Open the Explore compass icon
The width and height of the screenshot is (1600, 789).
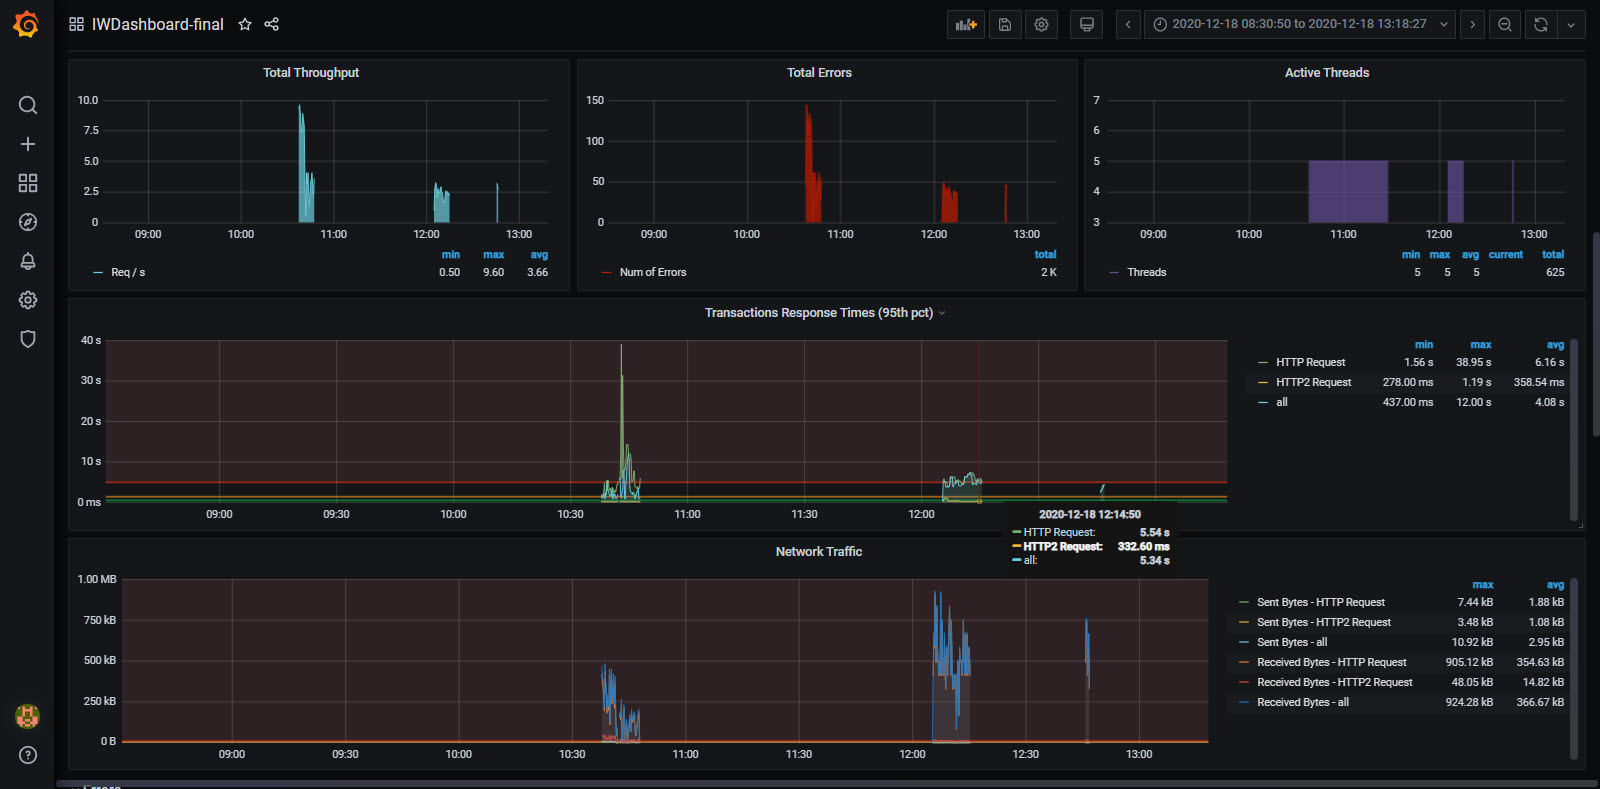pyautogui.click(x=28, y=222)
